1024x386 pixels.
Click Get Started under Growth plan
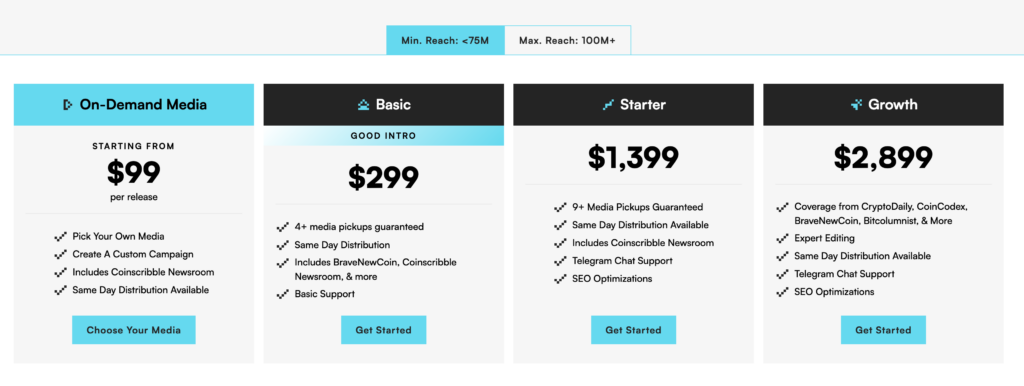(x=883, y=330)
